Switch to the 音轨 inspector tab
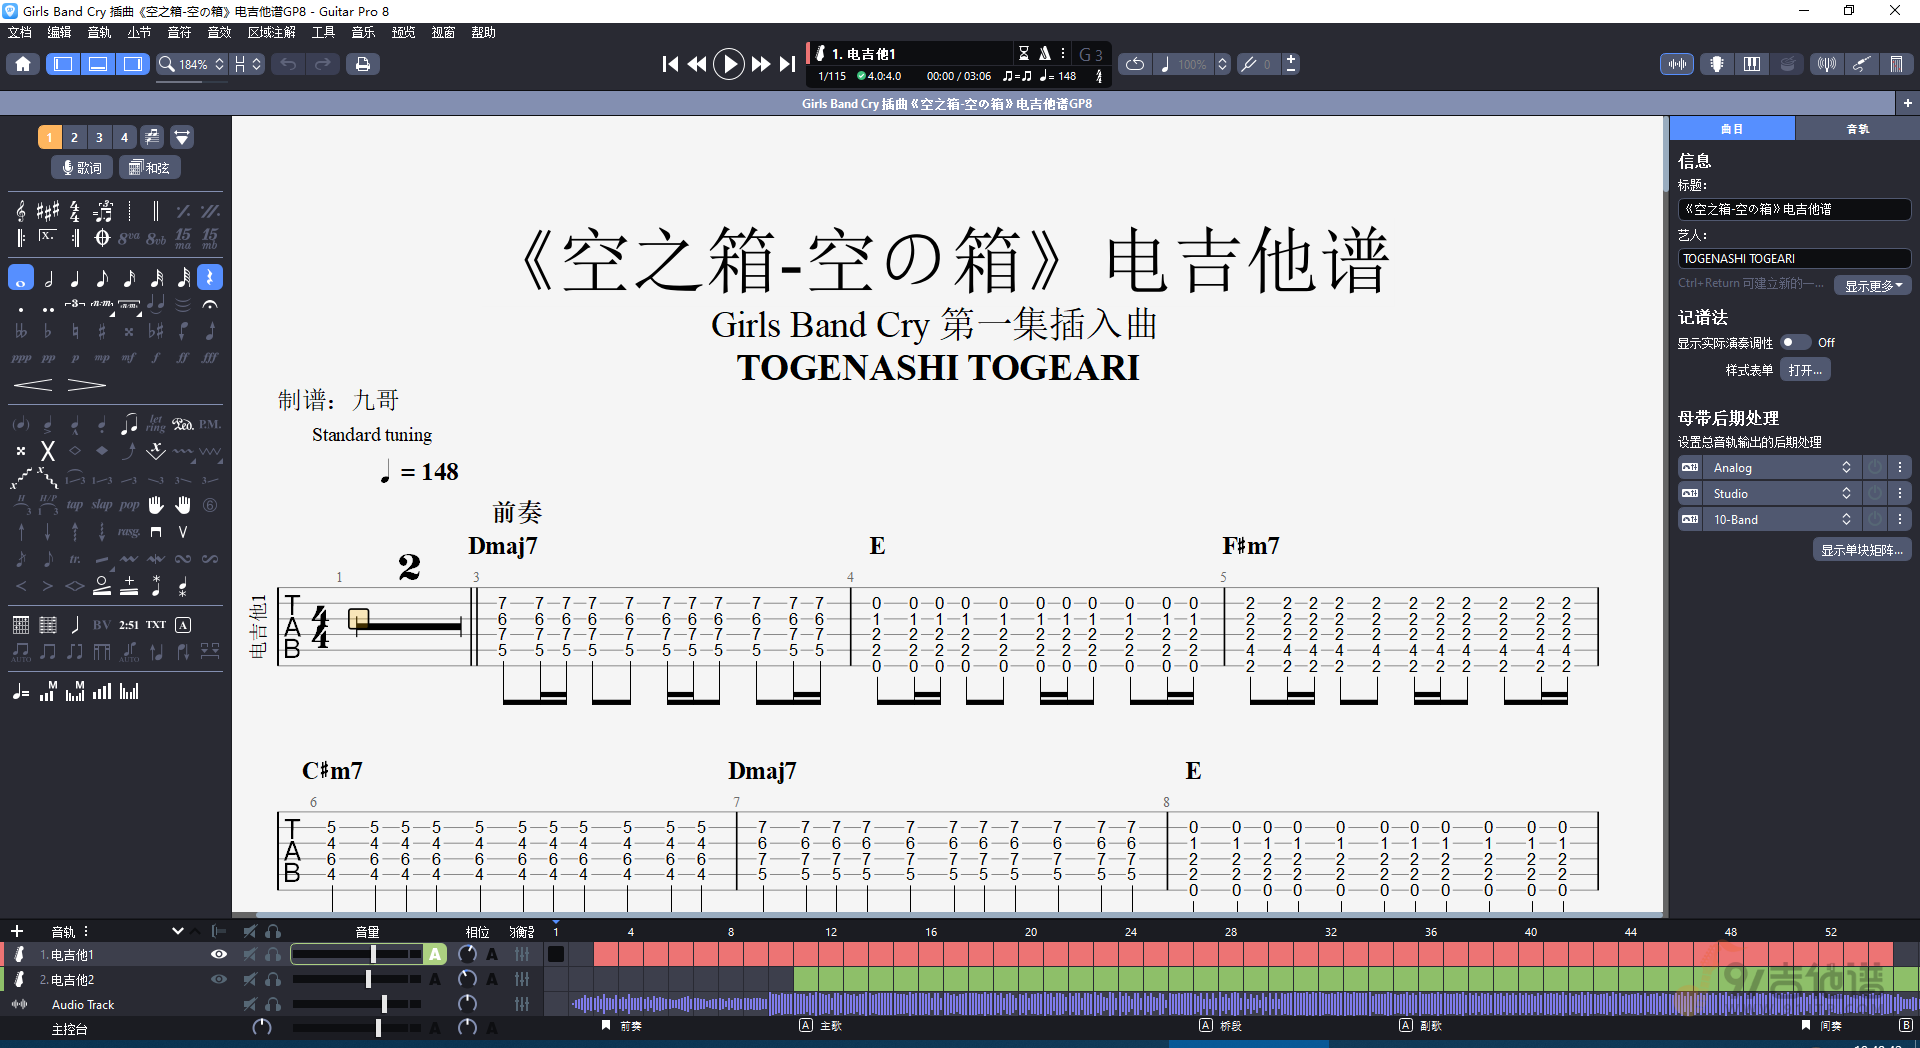 pyautogui.click(x=1857, y=129)
